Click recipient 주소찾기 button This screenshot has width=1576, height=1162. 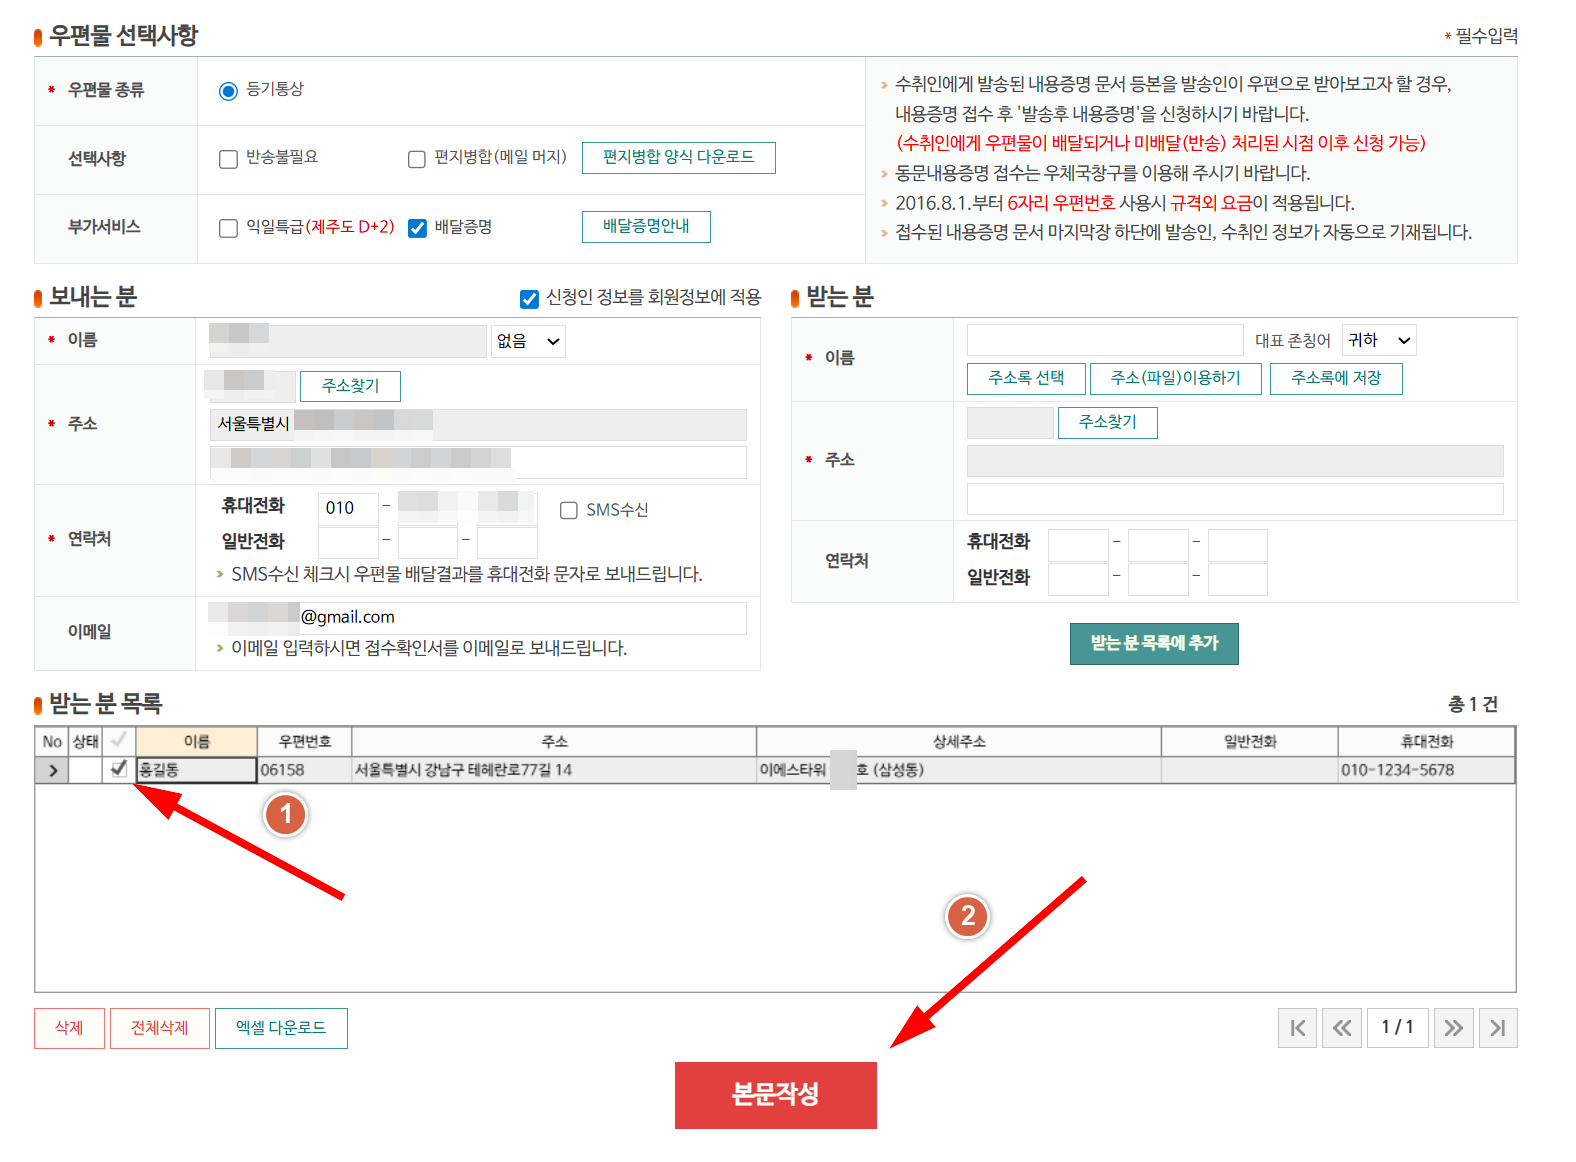coord(1107,423)
